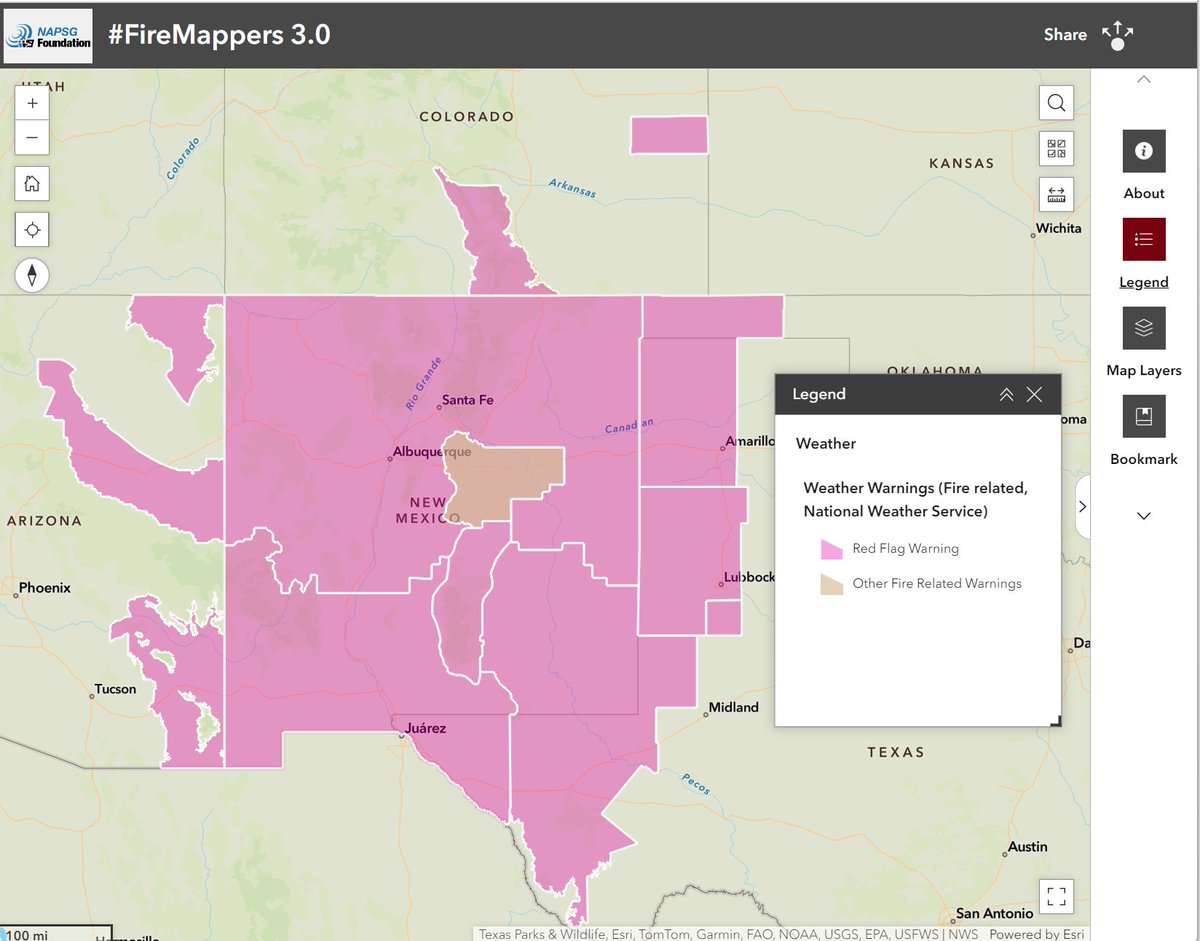This screenshot has height=941, width=1200.
Task: Click the NAPSG Foundation logo
Action: [x=49, y=36]
